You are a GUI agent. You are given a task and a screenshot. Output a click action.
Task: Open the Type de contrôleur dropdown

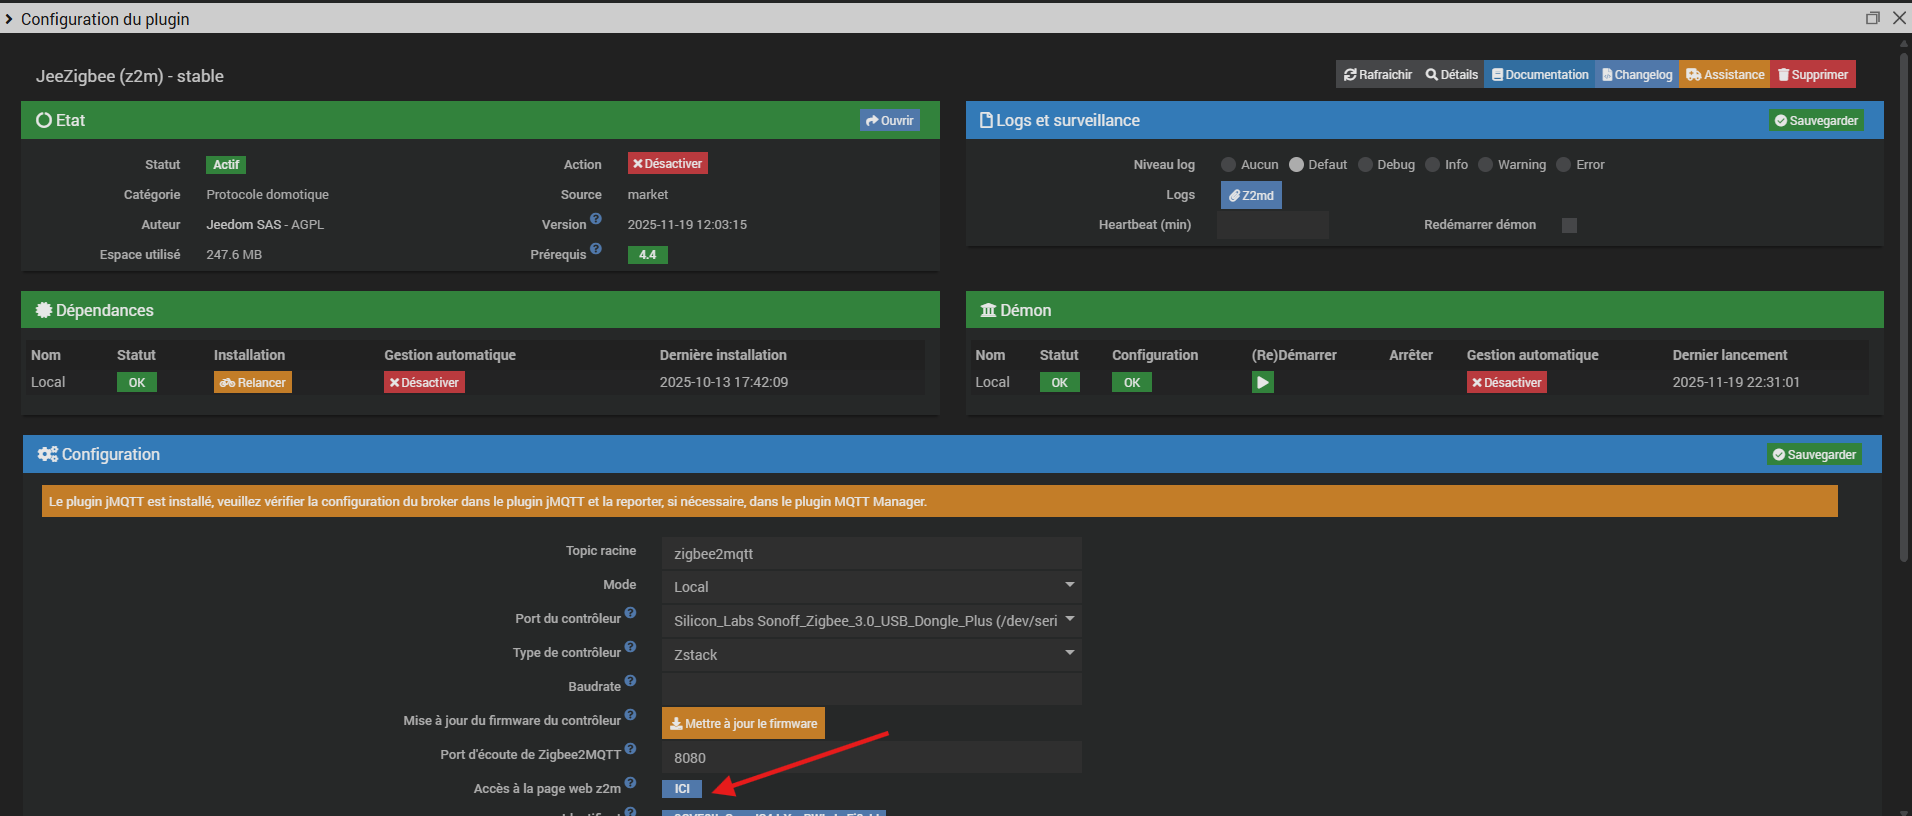coord(870,654)
